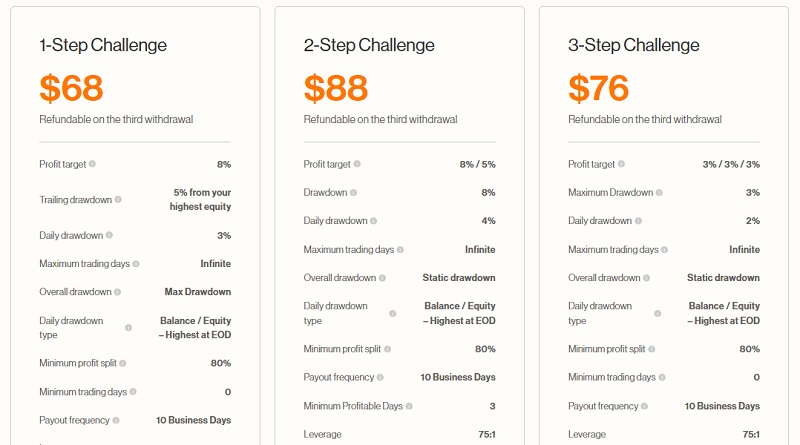Screen dimensions: 800x445
Task: Open 2-Step Drawdown info icon
Action: click(351, 193)
